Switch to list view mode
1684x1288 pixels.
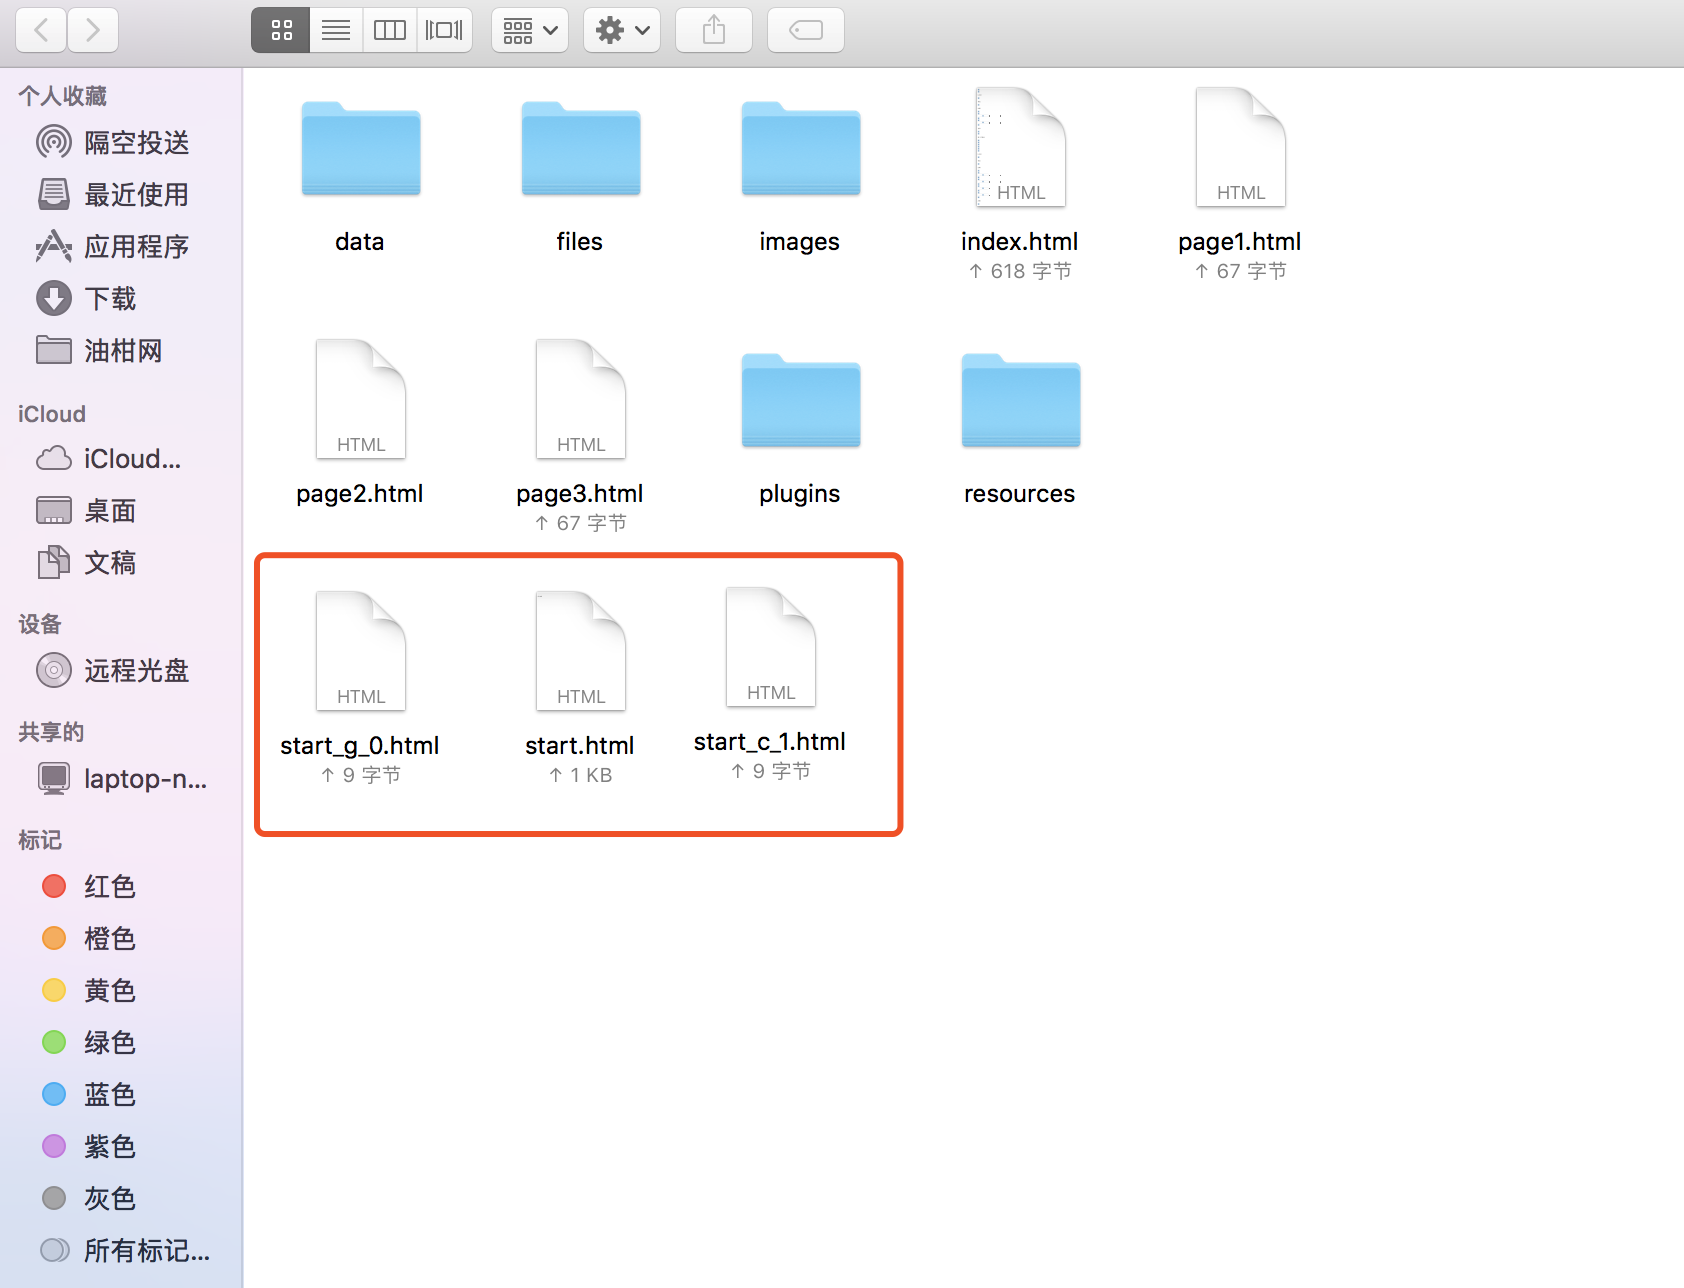[x=336, y=30]
